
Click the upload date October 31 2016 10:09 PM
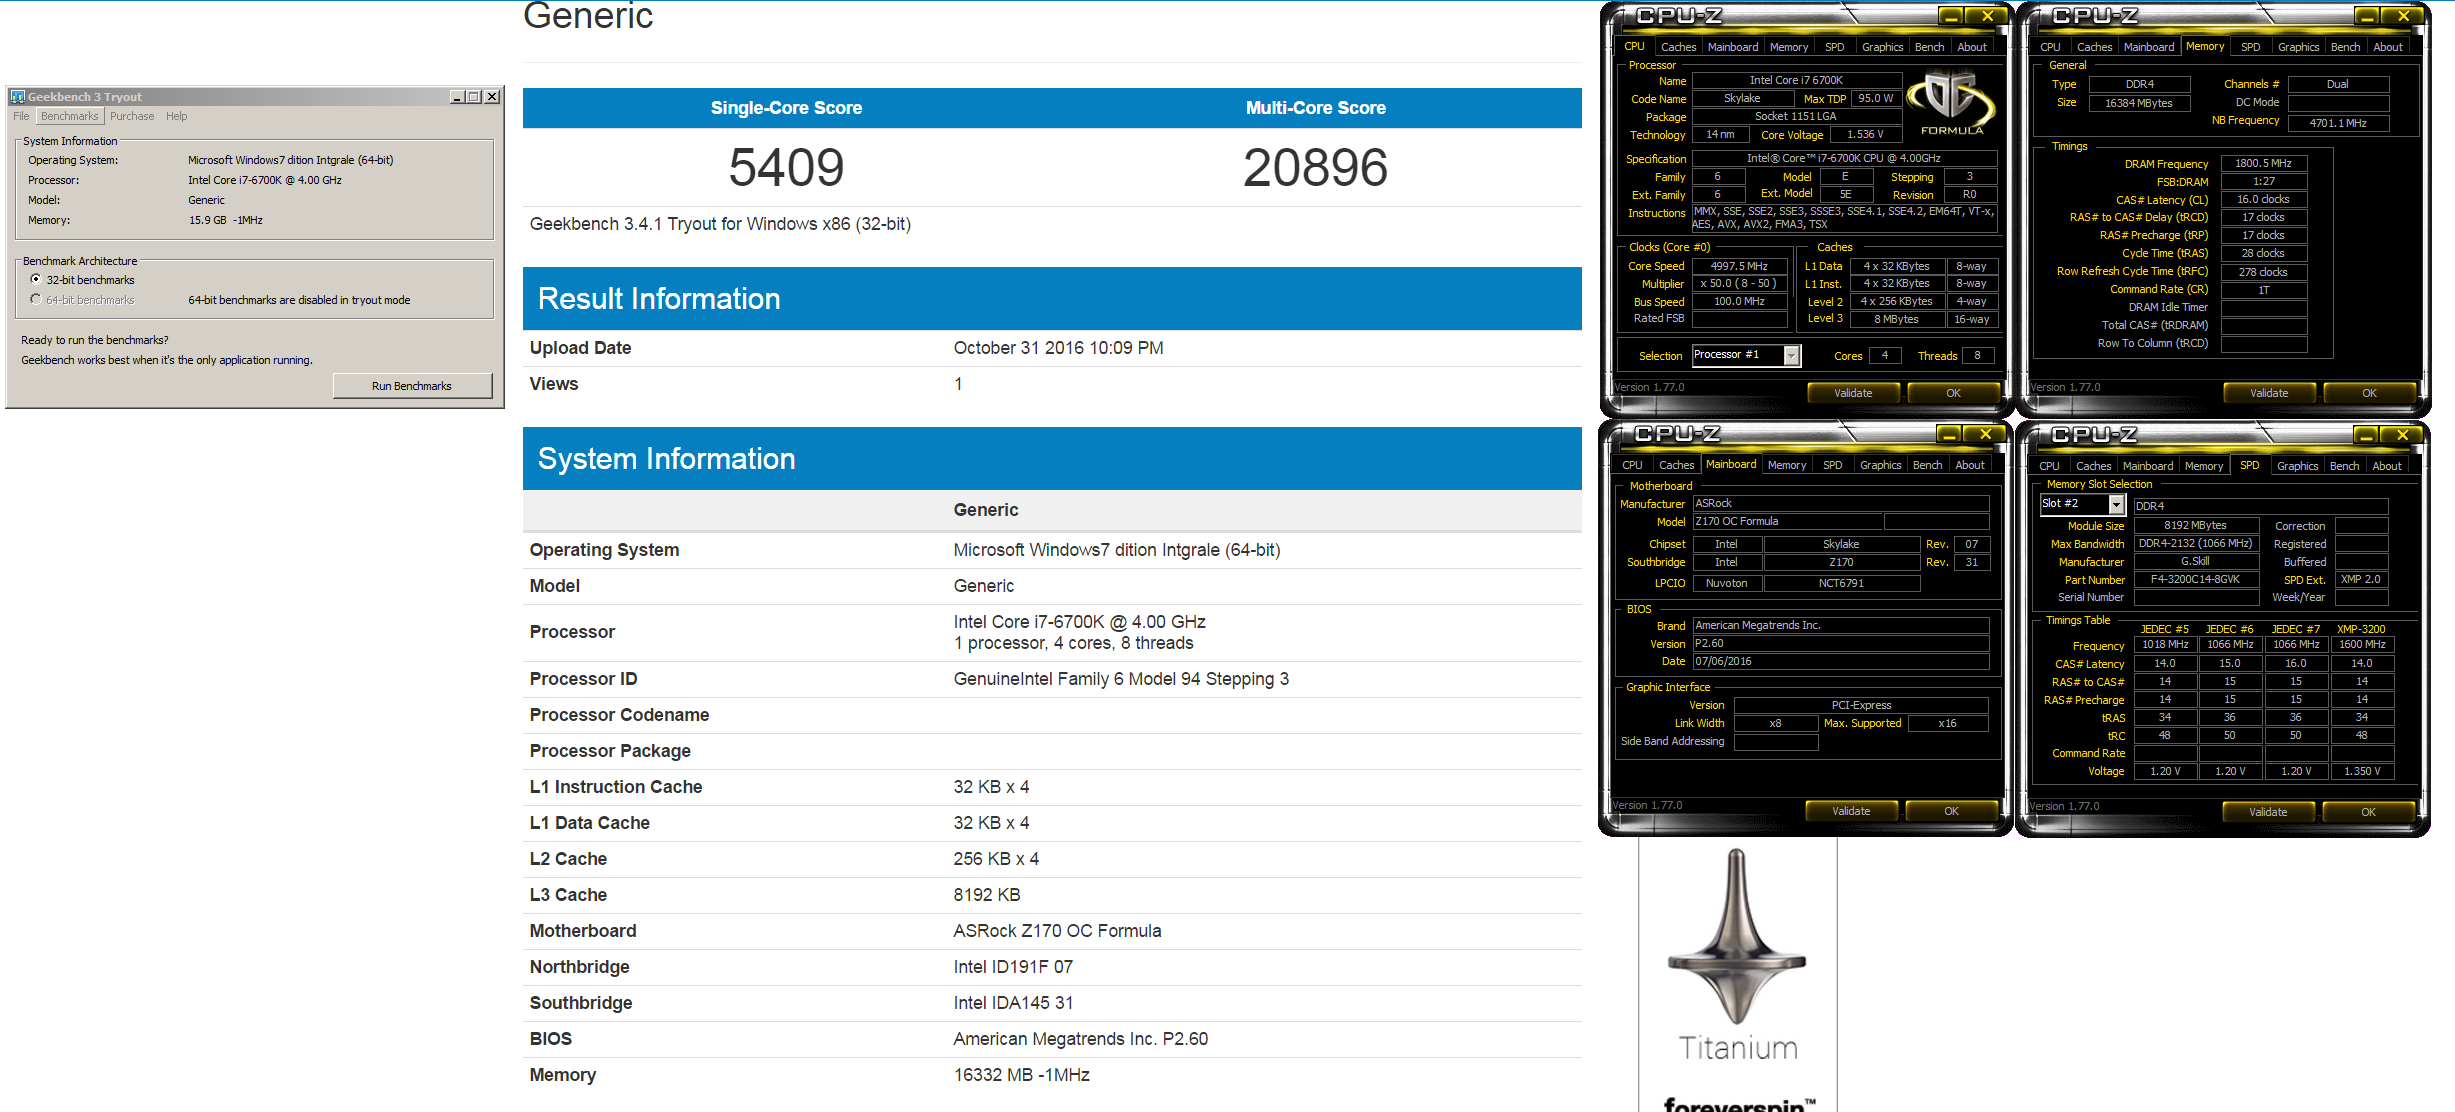(1058, 348)
